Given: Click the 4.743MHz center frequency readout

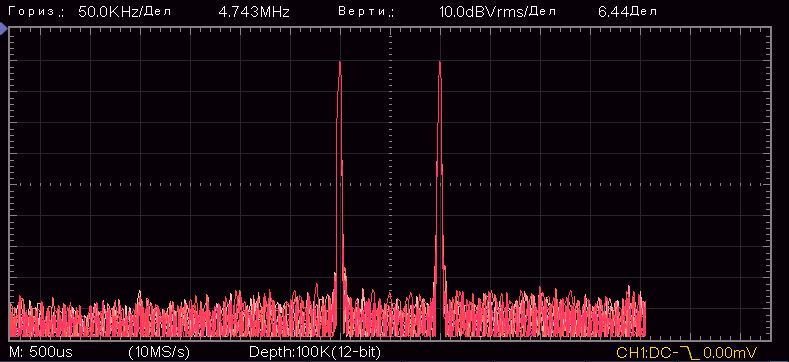Looking at the screenshot, I should point(254,12).
